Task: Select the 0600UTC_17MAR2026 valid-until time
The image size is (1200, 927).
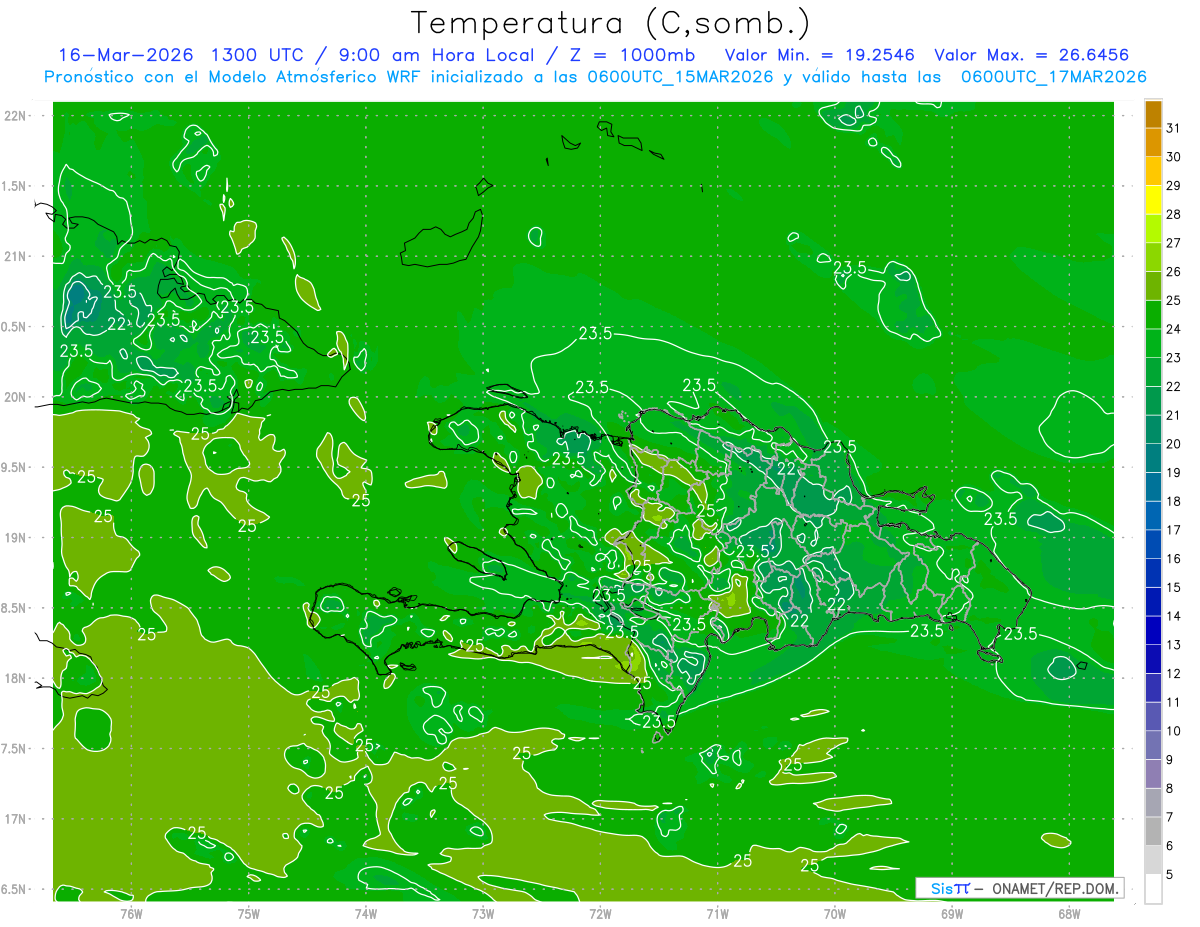Action: [1053, 77]
